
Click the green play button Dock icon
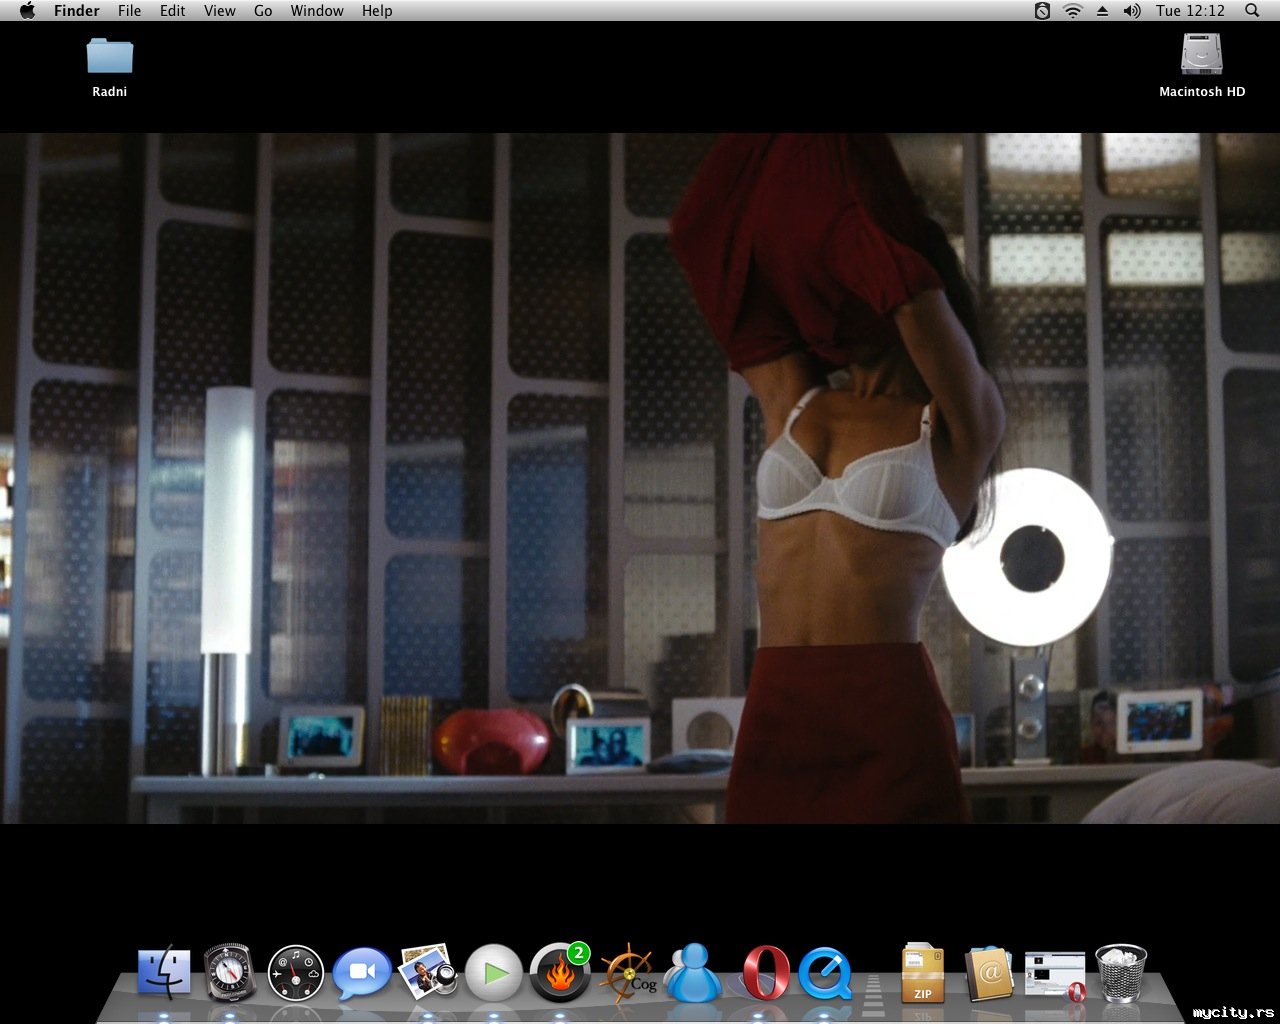(x=494, y=973)
